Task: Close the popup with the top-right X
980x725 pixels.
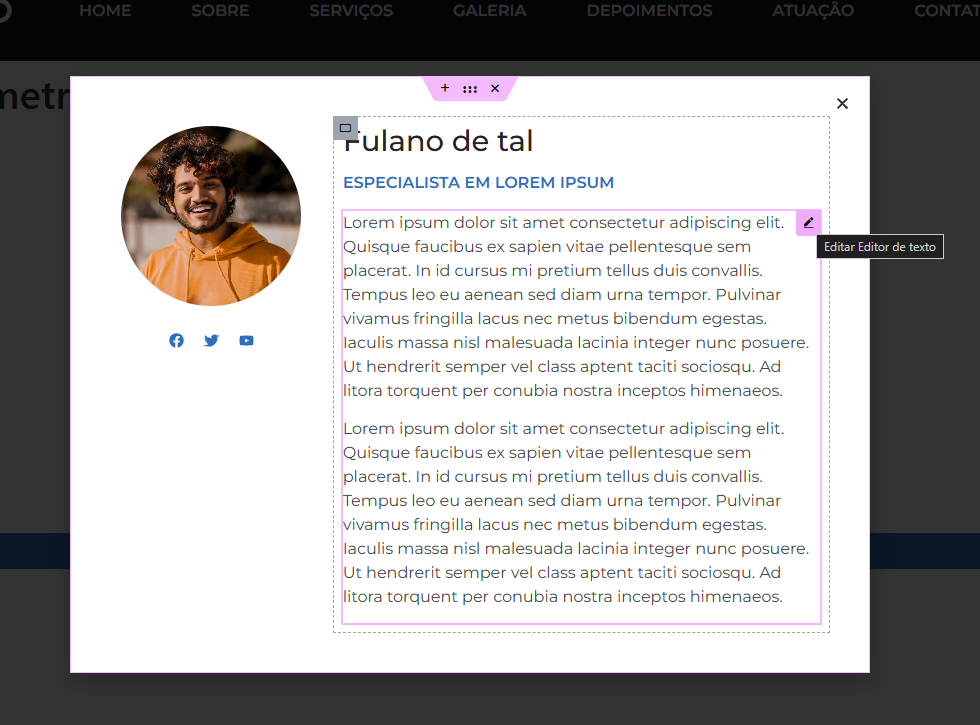Action: (x=842, y=104)
